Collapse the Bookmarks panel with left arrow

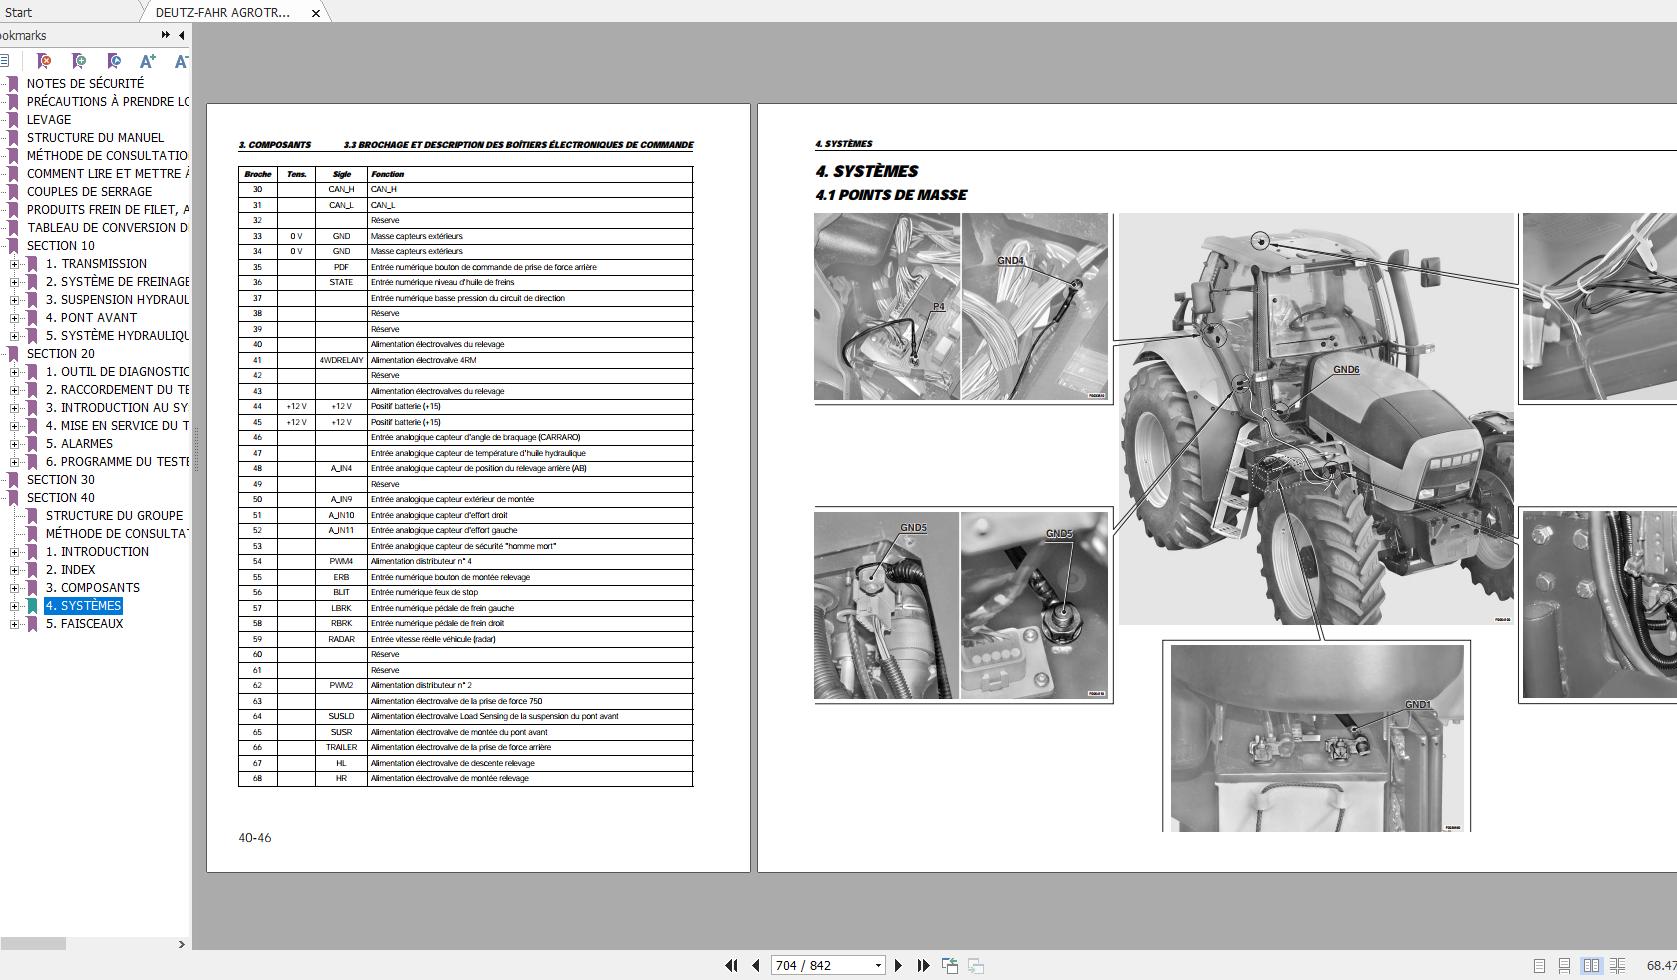click(181, 35)
